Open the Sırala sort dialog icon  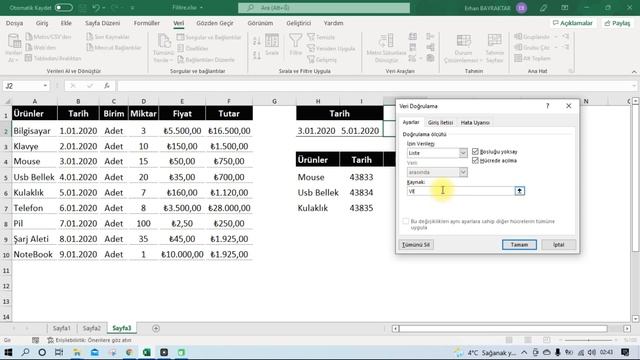[272, 41]
